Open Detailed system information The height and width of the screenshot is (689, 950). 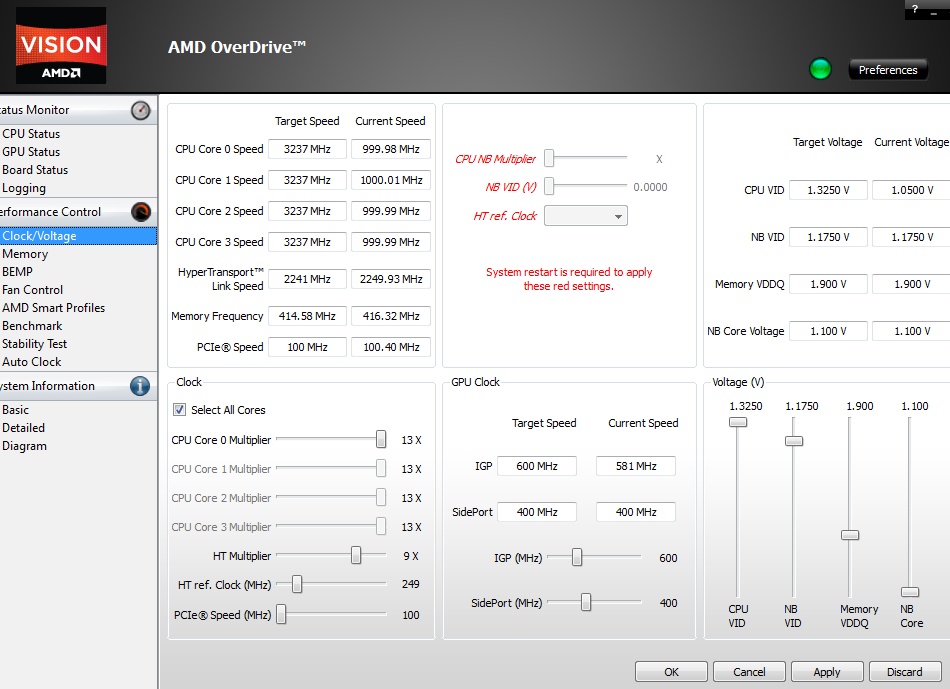coord(23,428)
